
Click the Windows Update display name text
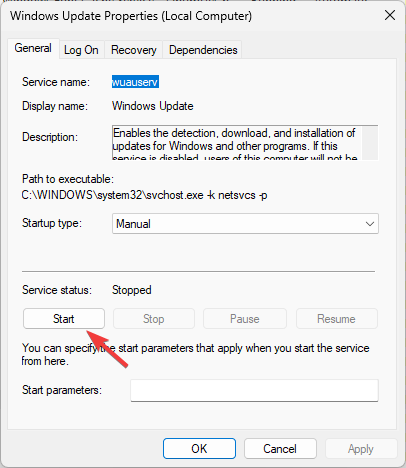pos(153,106)
